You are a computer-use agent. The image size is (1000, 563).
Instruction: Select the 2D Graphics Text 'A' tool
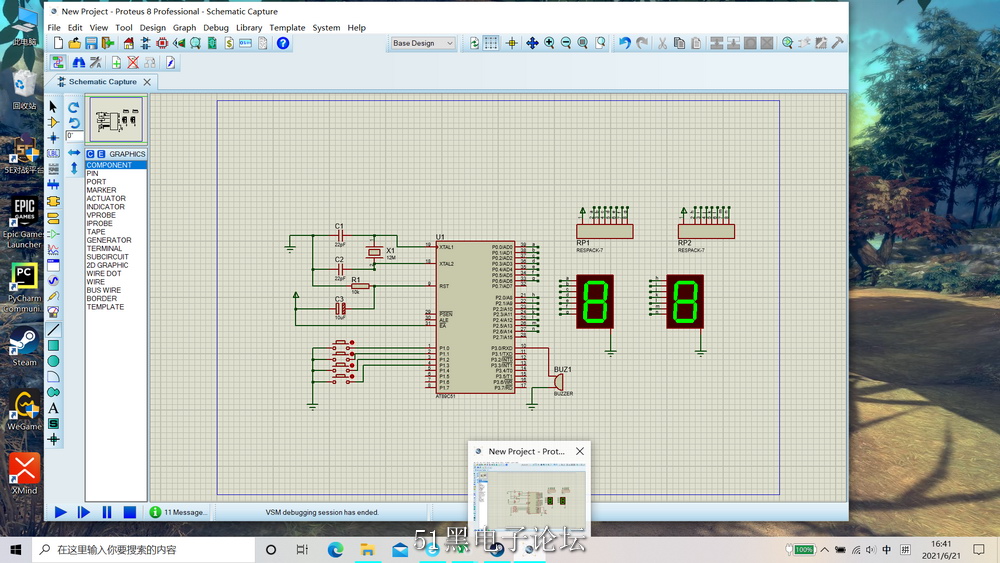[x=53, y=408]
